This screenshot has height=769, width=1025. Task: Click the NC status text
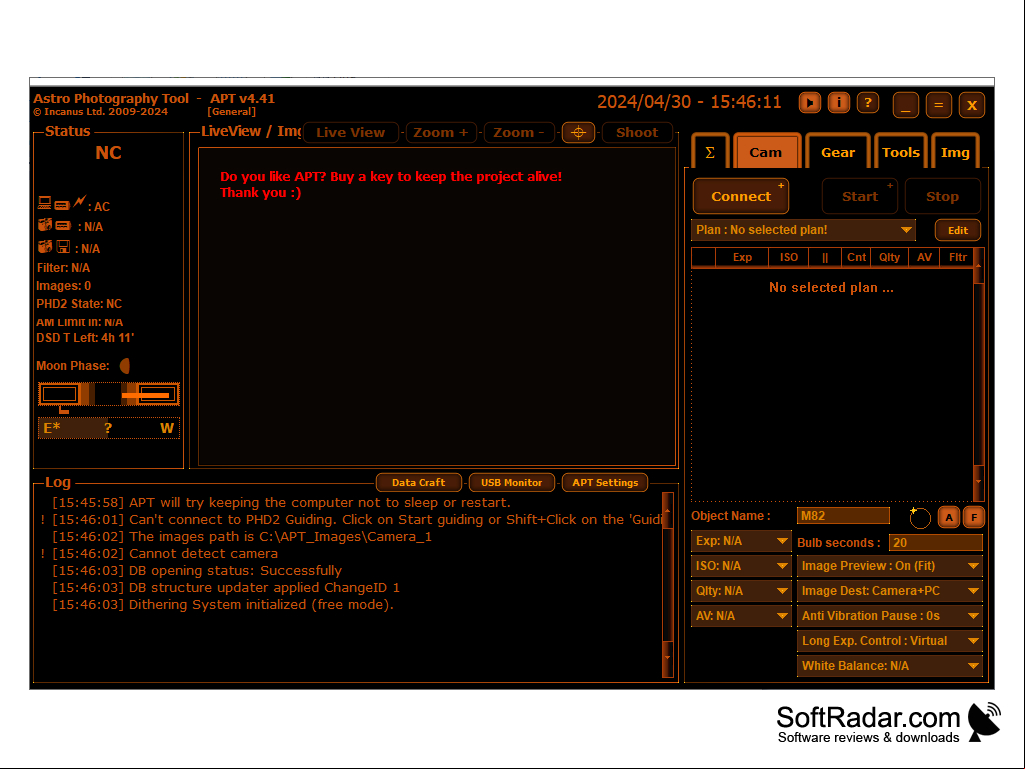pos(109,153)
